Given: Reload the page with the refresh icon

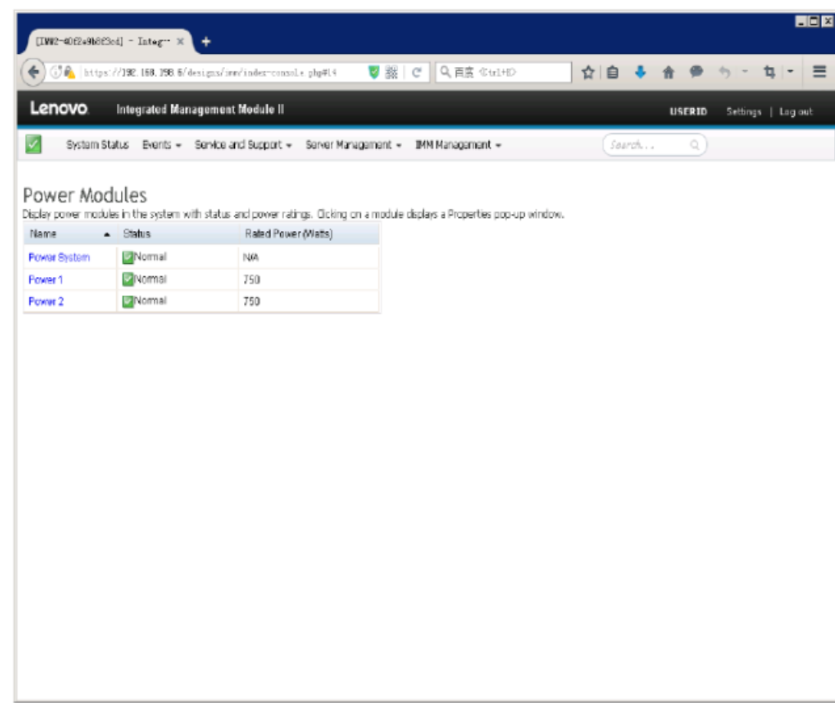Looking at the screenshot, I should (x=416, y=72).
